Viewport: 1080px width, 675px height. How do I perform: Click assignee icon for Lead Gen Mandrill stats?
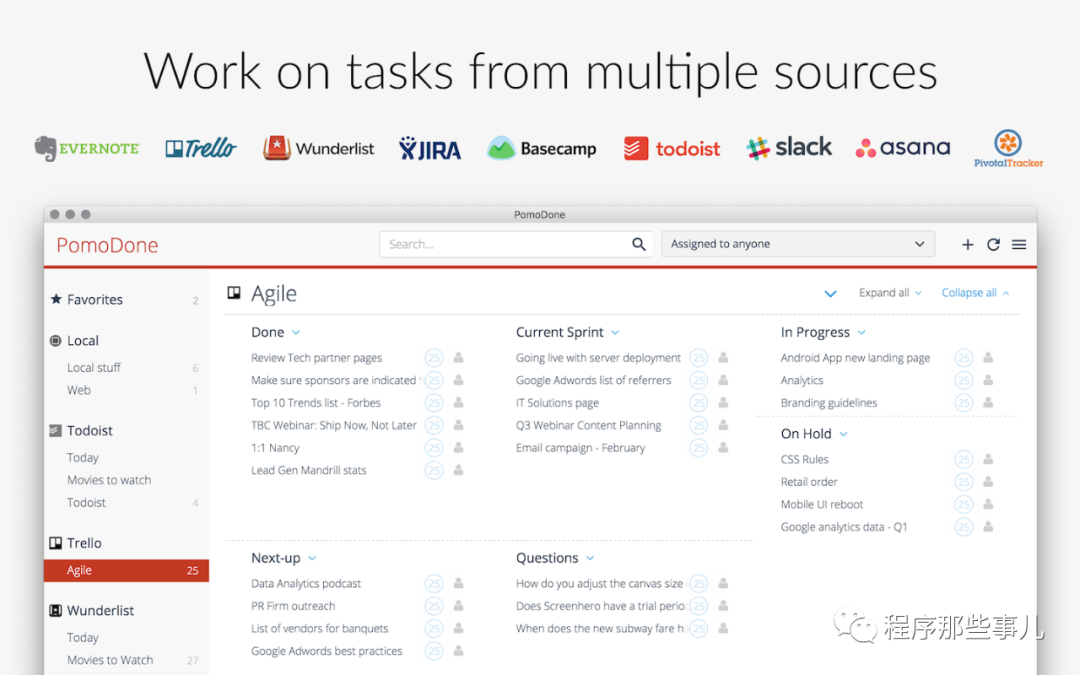[459, 470]
